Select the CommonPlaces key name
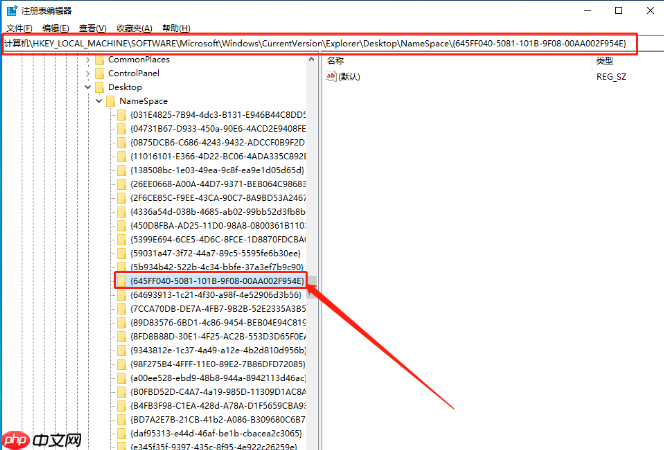664x450 pixels. (139, 60)
